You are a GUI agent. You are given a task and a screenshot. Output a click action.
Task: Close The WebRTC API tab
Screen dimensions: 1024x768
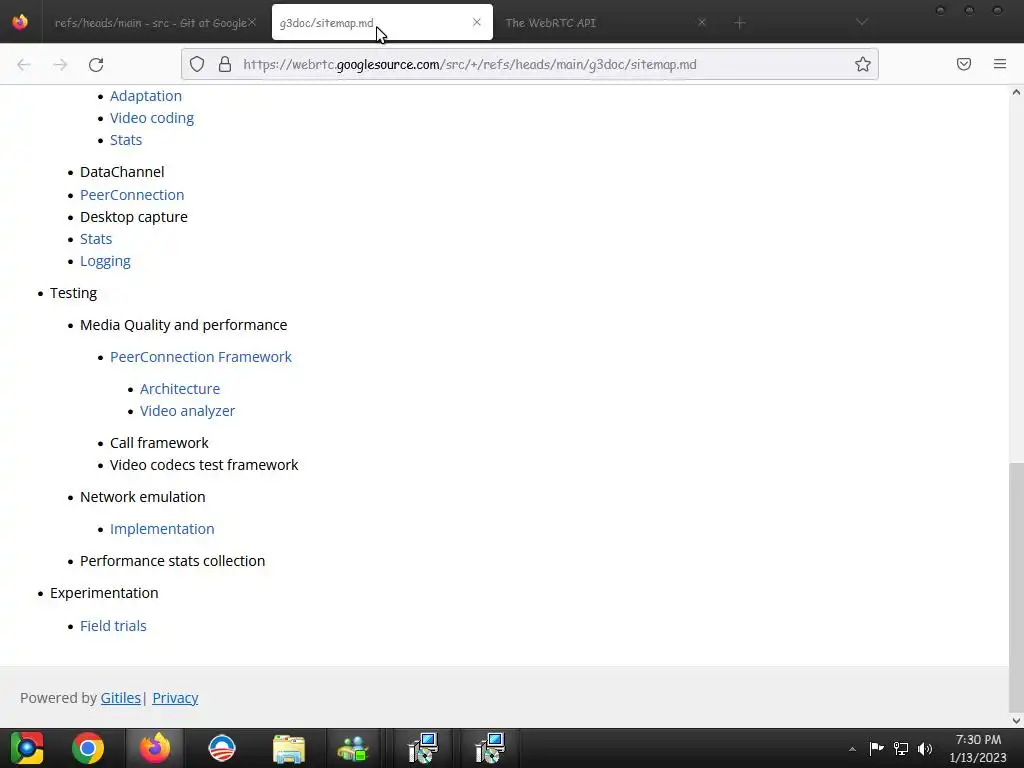tap(702, 22)
